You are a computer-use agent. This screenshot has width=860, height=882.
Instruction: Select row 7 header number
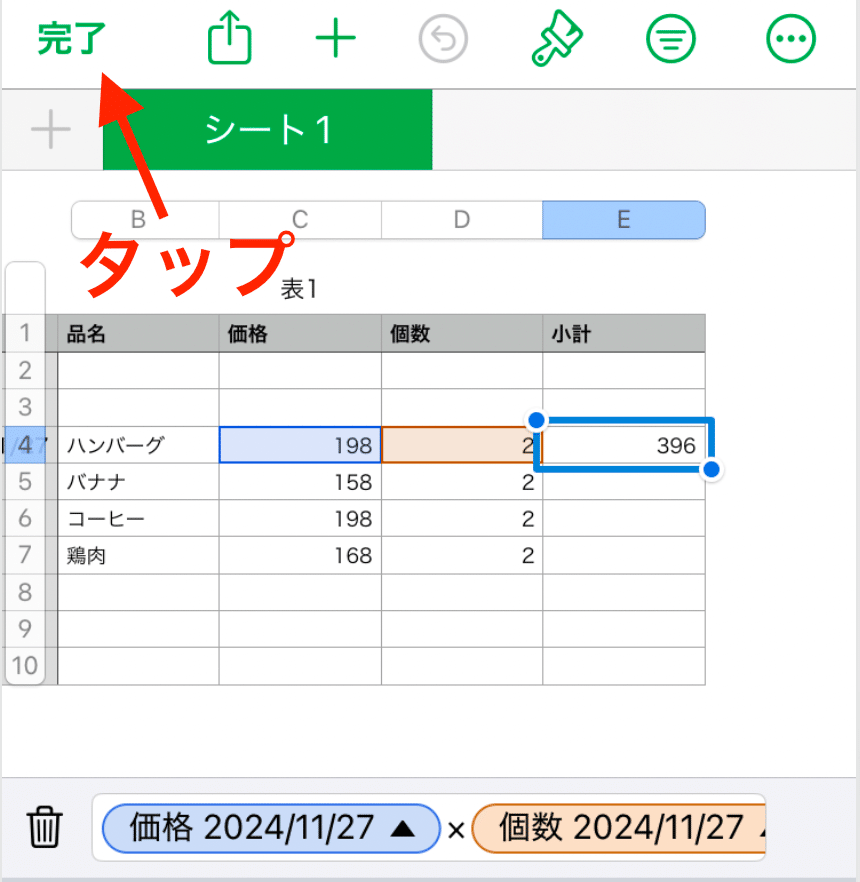25,555
